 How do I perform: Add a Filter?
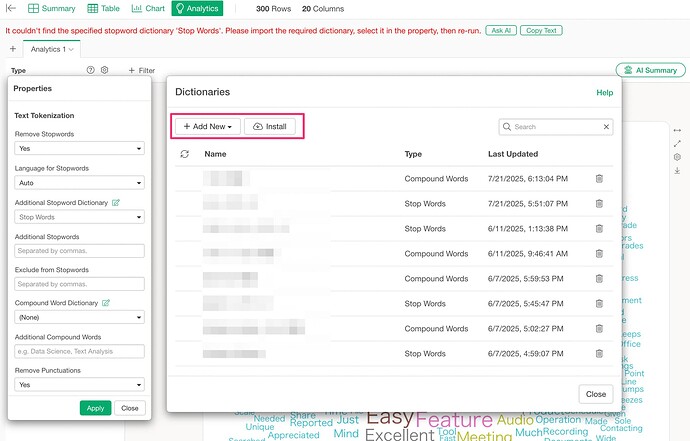coord(142,70)
